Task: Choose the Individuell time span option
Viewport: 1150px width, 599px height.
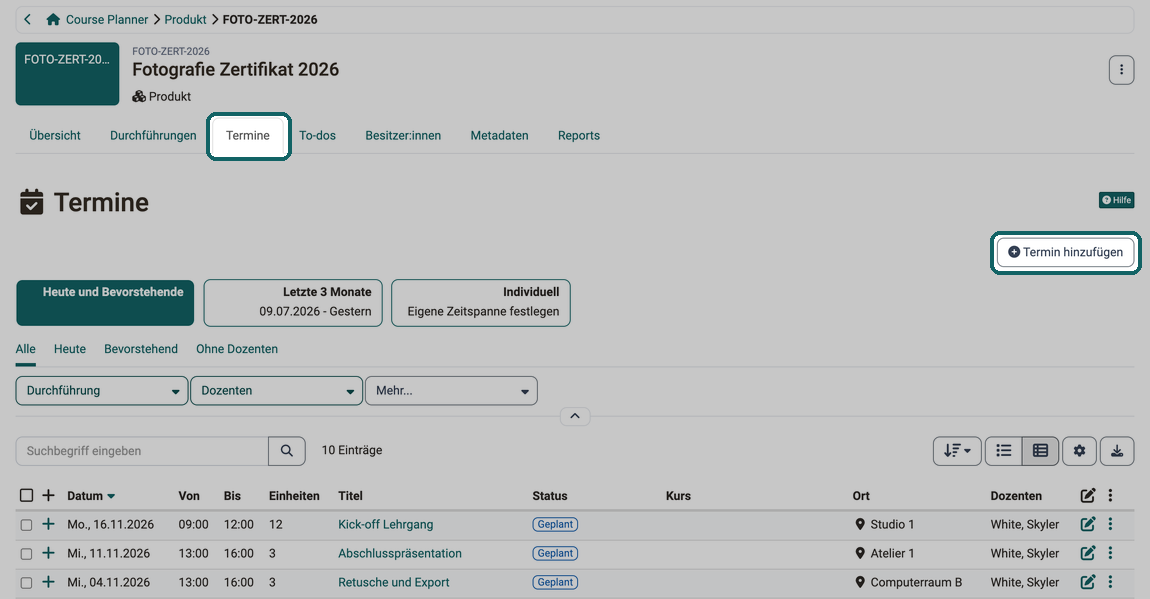Action: pos(480,303)
